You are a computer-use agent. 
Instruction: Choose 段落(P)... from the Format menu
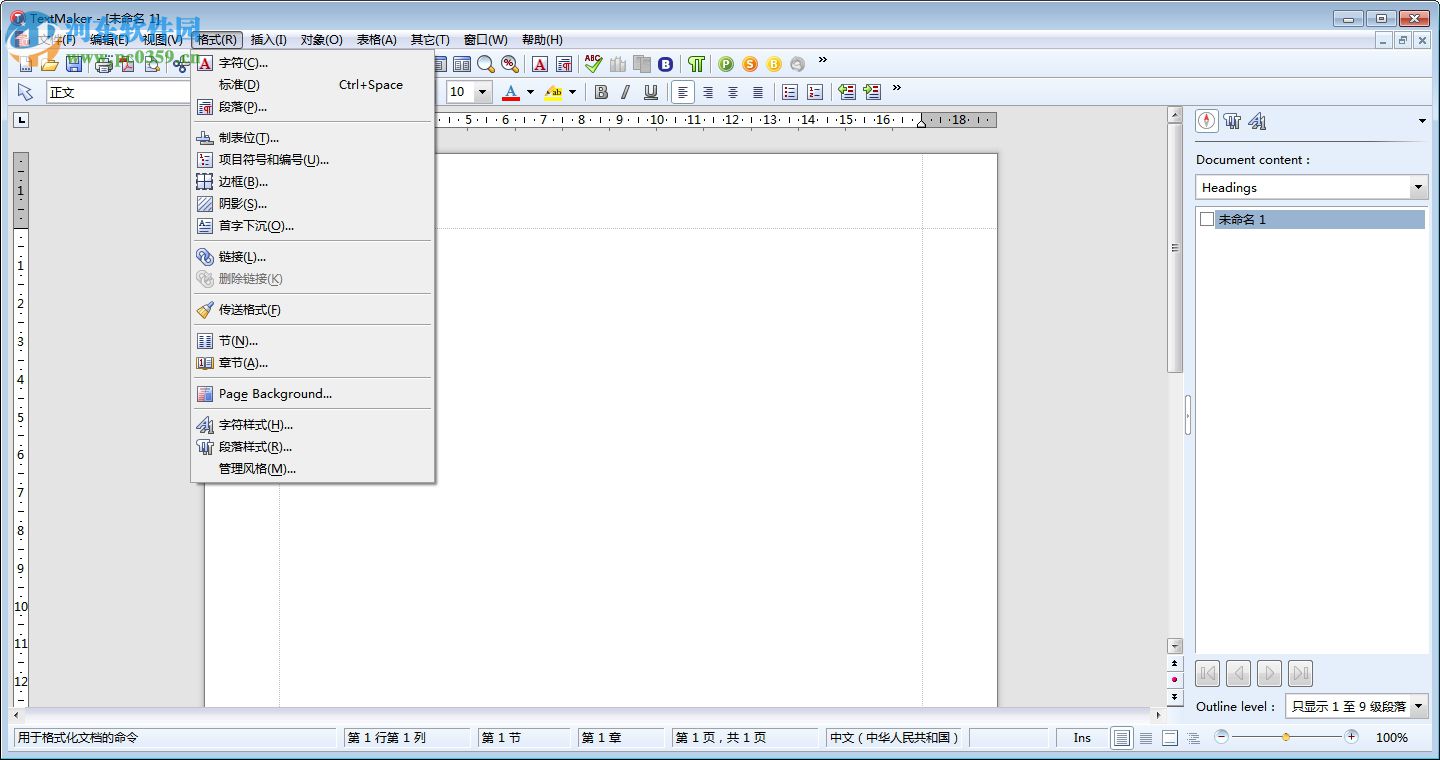coord(243,107)
